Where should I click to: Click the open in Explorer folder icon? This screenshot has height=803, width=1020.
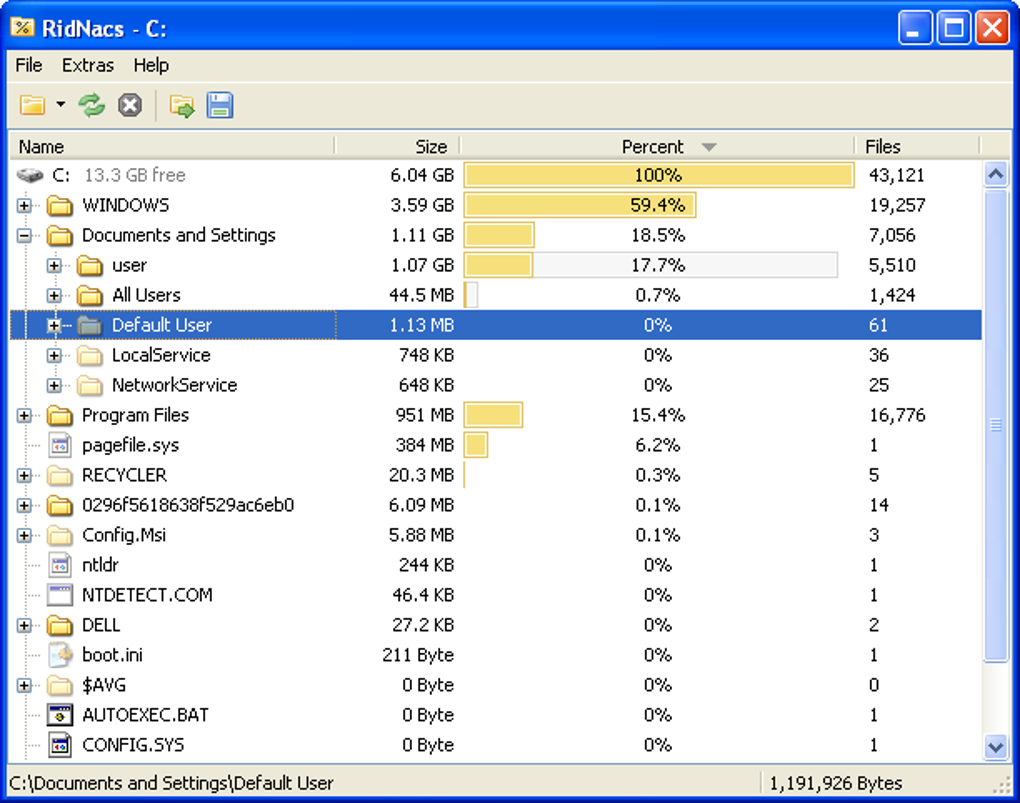click(182, 105)
